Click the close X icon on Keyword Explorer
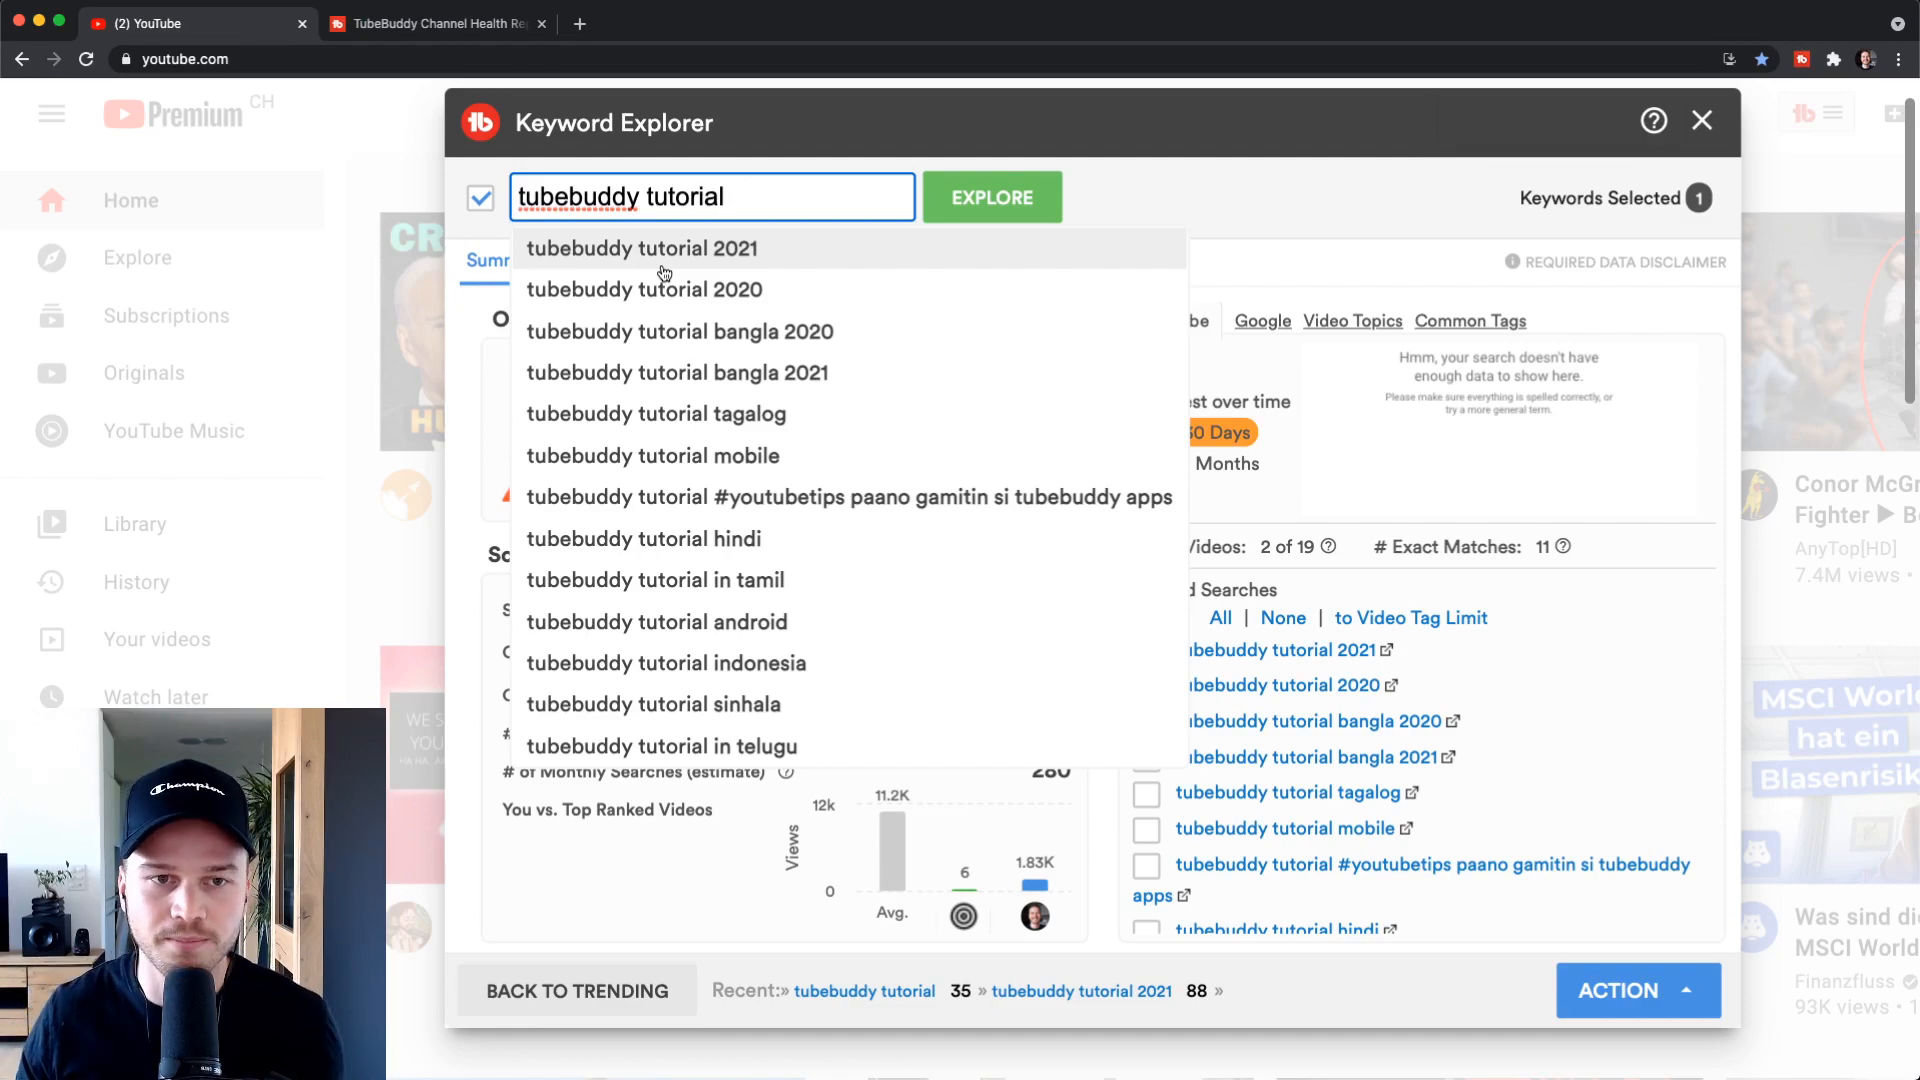 click(x=1702, y=121)
